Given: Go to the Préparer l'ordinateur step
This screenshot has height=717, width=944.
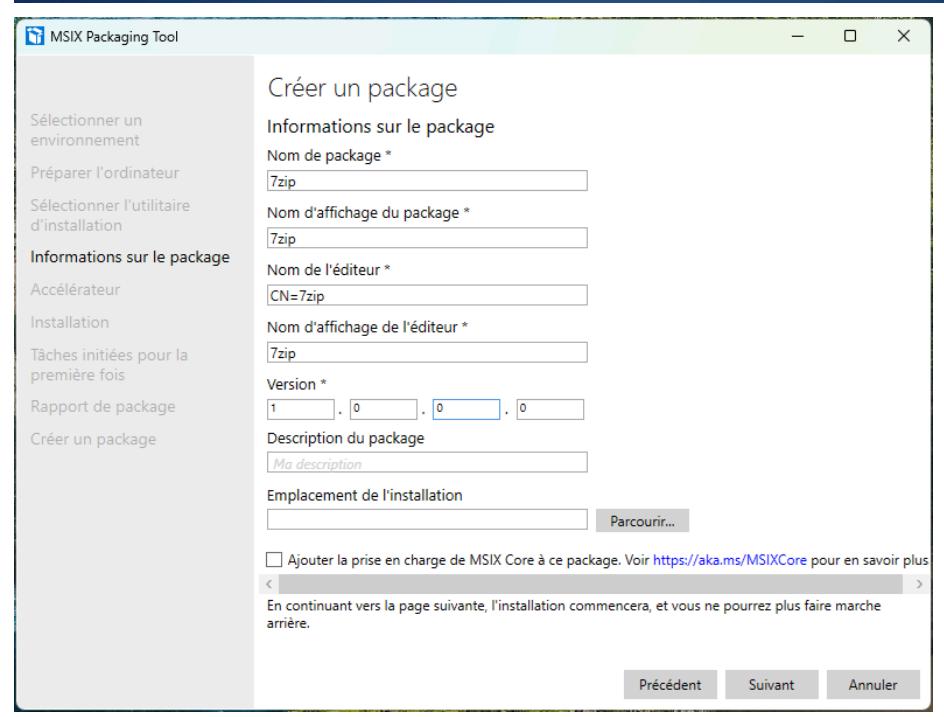Looking at the screenshot, I should (105, 173).
